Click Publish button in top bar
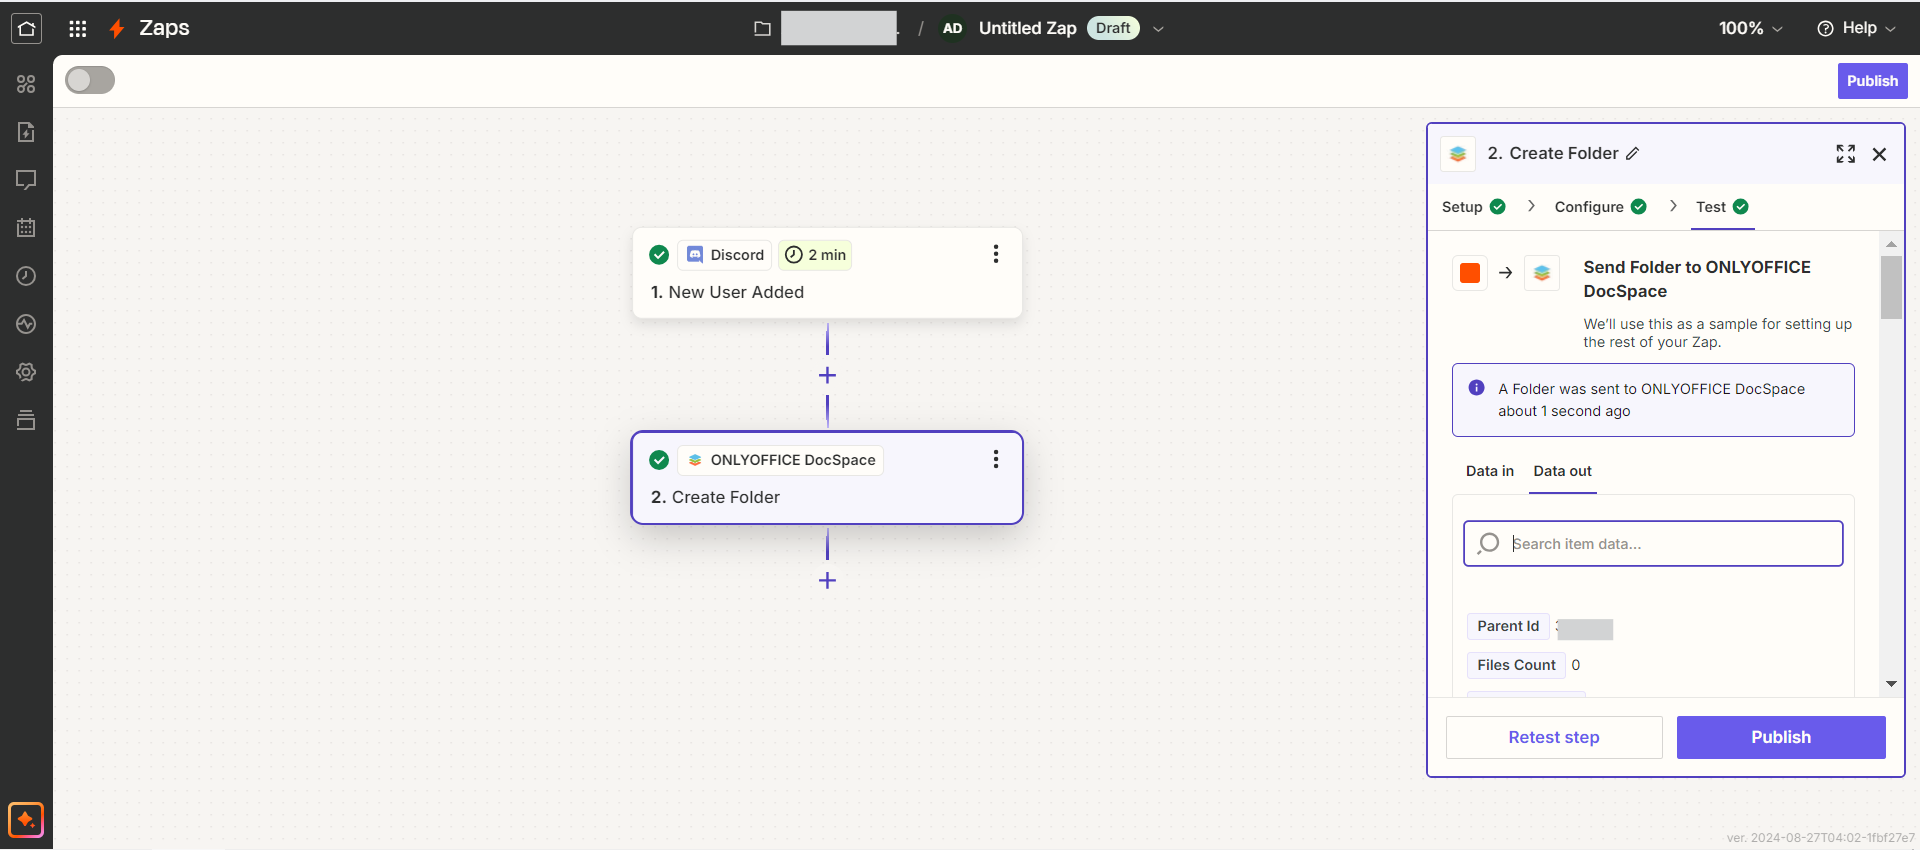The image size is (1920, 850). [1872, 81]
